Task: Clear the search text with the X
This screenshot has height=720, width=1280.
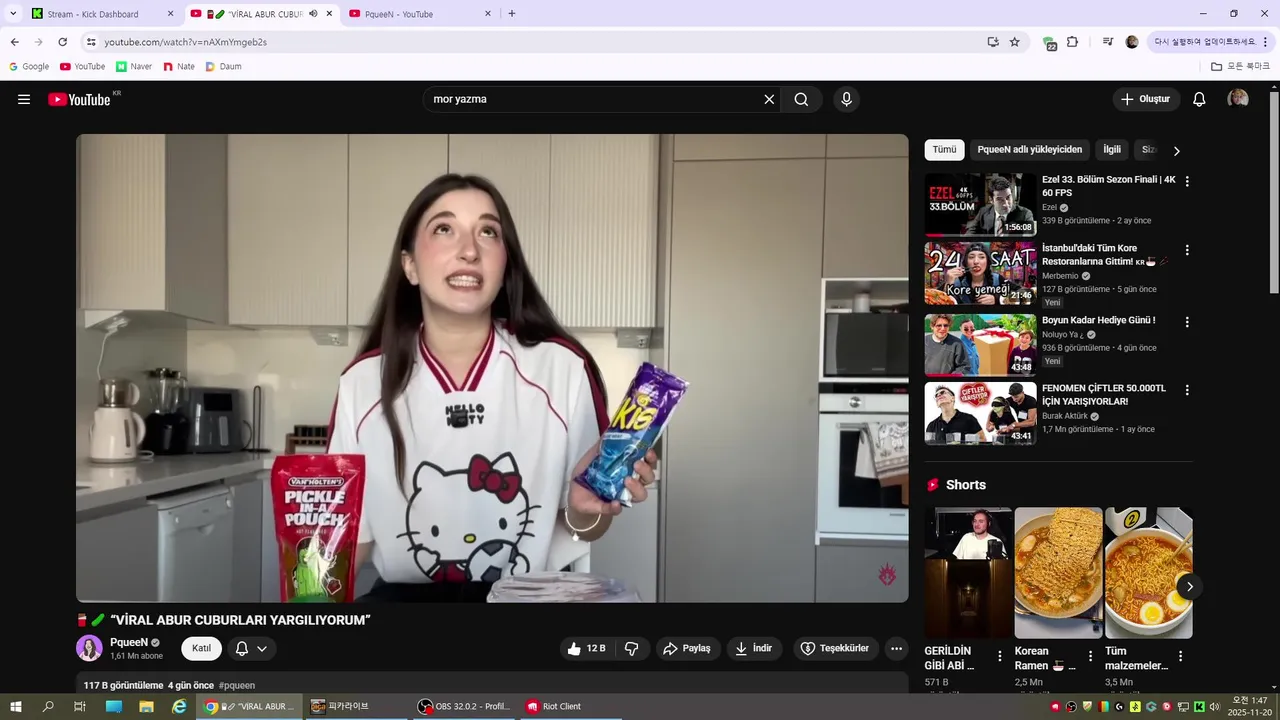Action: [x=769, y=99]
